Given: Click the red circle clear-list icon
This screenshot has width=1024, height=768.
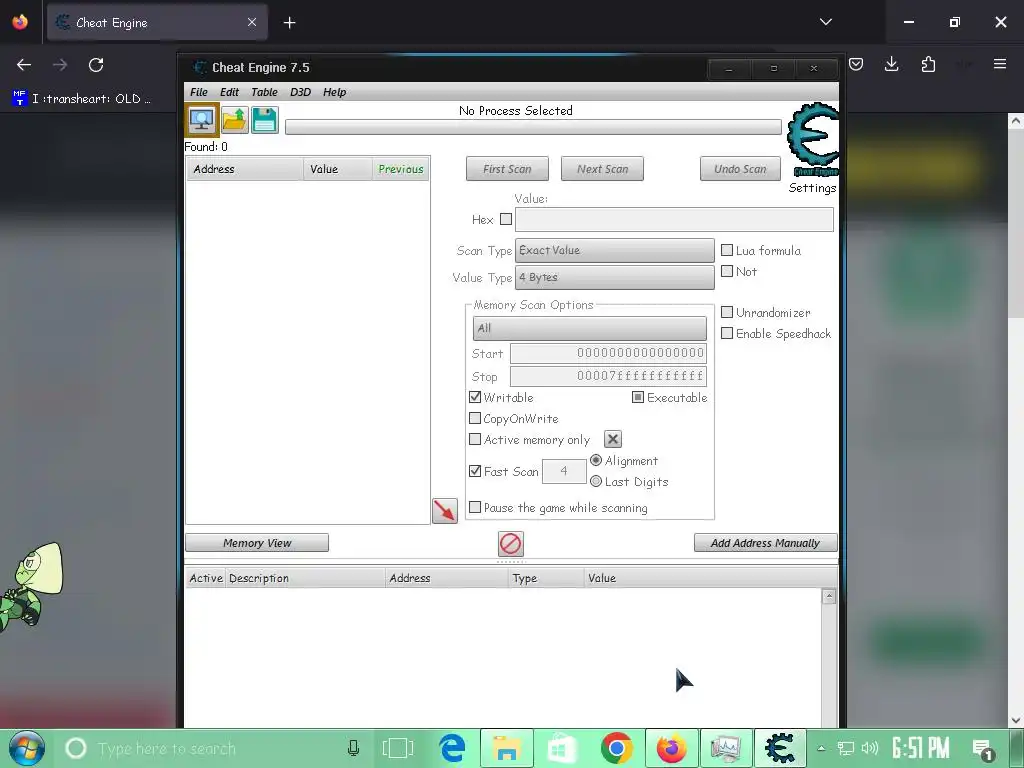Looking at the screenshot, I should tap(511, 543).
